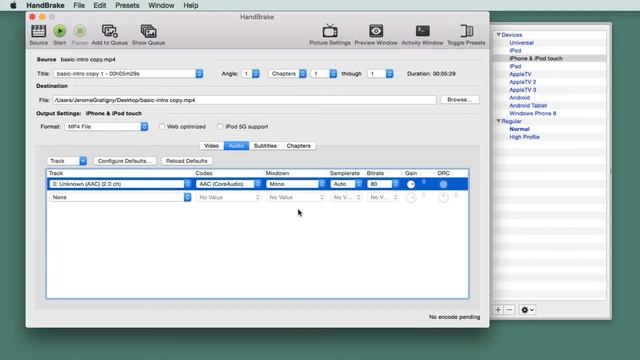Viewport: 640px width, 360px height.
Task: Open the audio track 0 source dropdown
Action: tap(120, 184)
